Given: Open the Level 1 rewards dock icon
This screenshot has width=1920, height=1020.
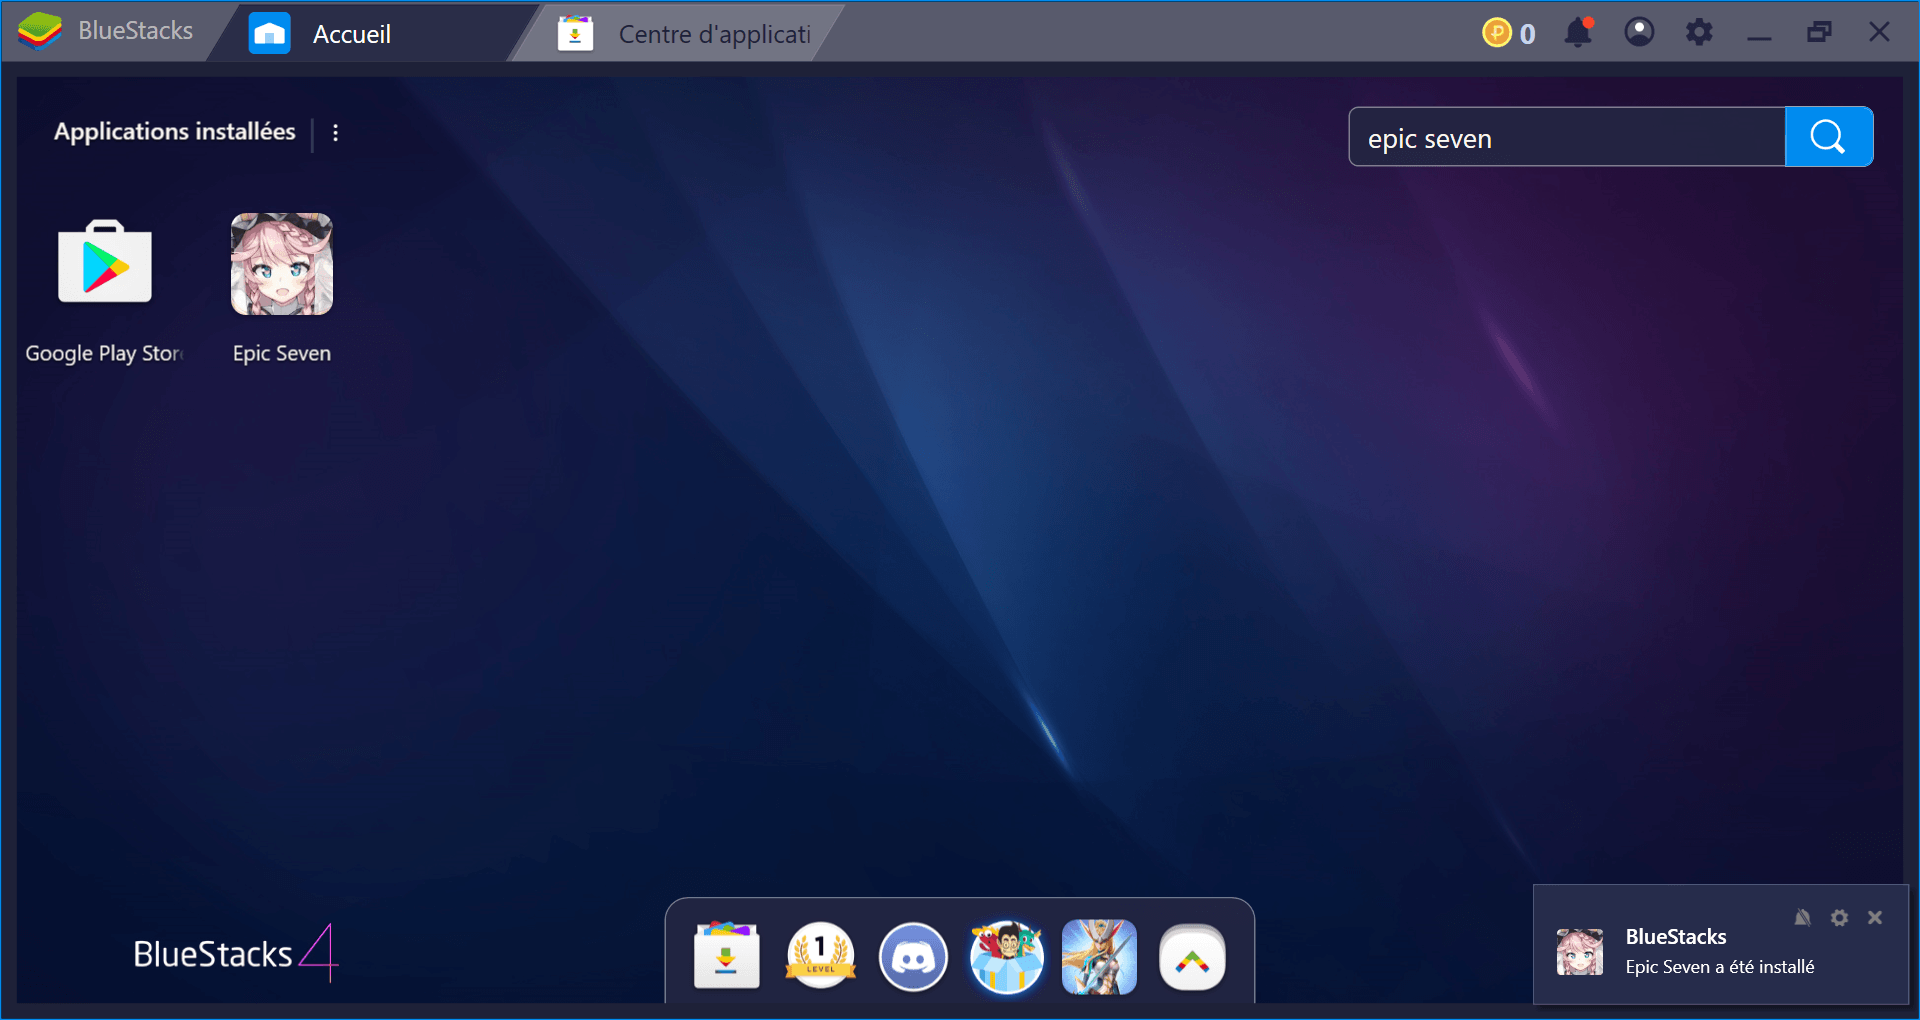Looking at the screenshot, I should (820, 955).
